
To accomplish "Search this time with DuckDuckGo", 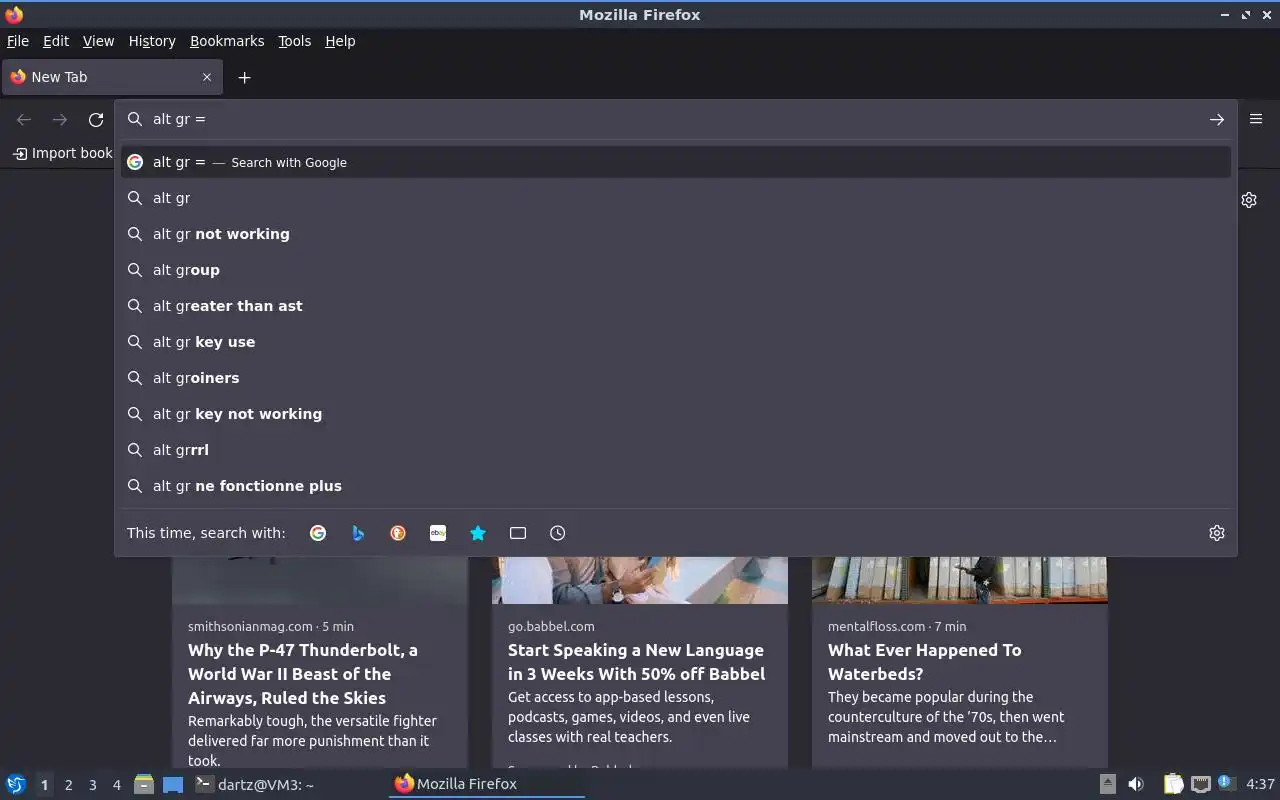I will tap(398, 533).
